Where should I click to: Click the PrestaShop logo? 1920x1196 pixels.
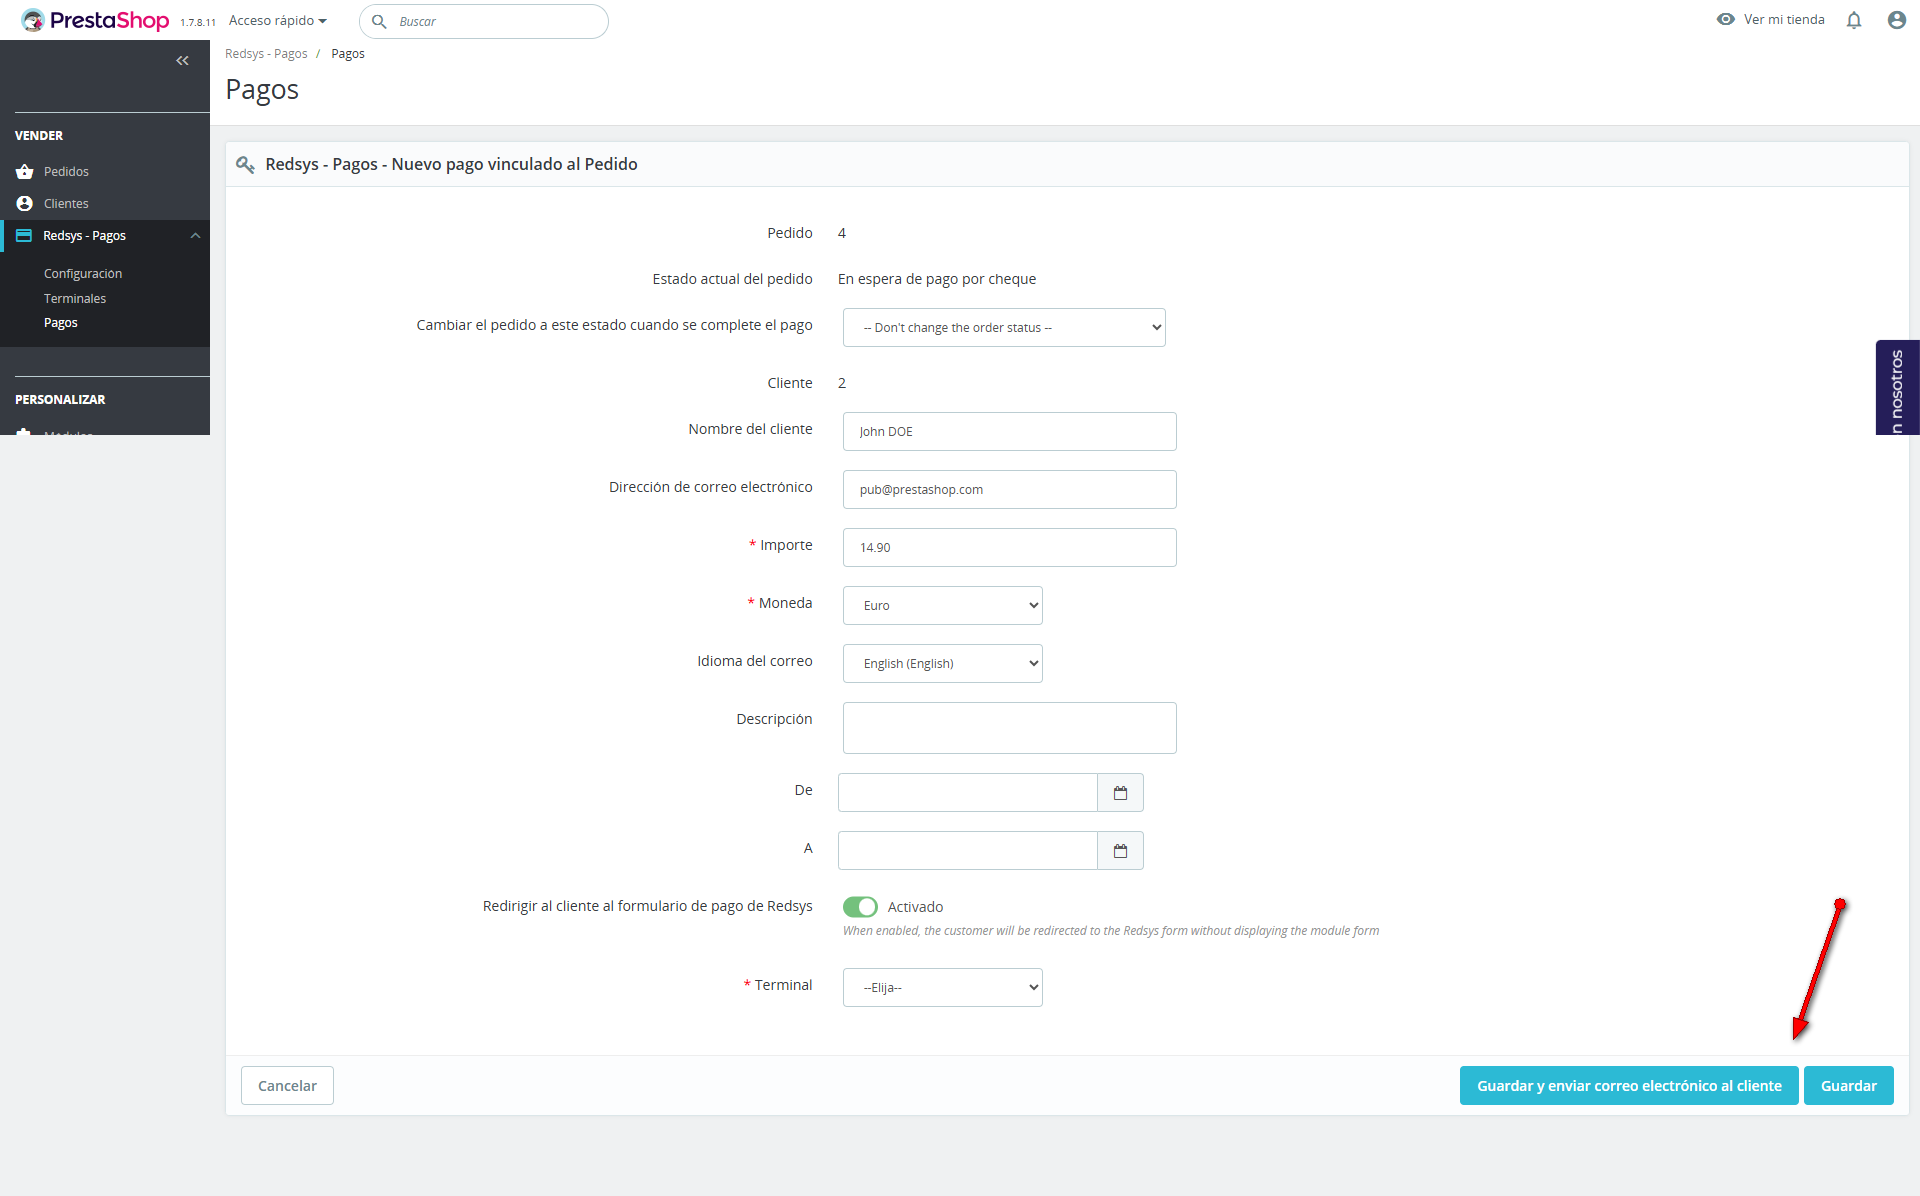pos(96,20)
